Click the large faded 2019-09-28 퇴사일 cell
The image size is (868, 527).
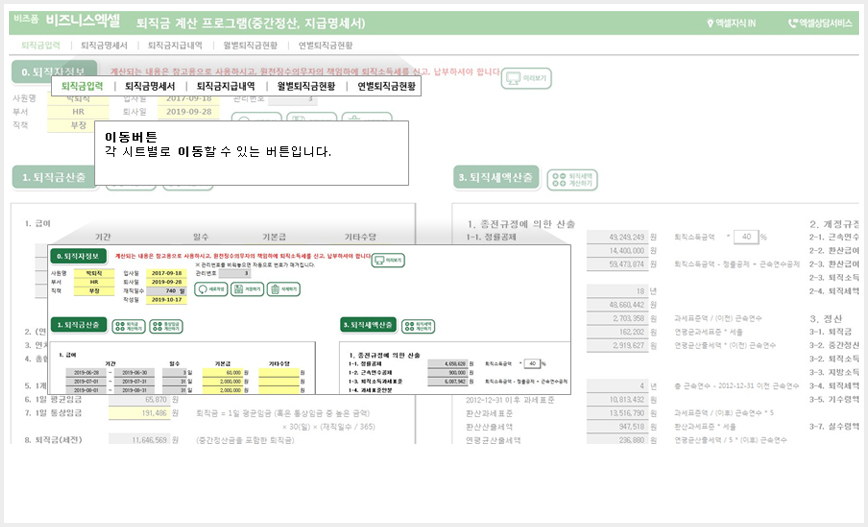click(189, 112)
